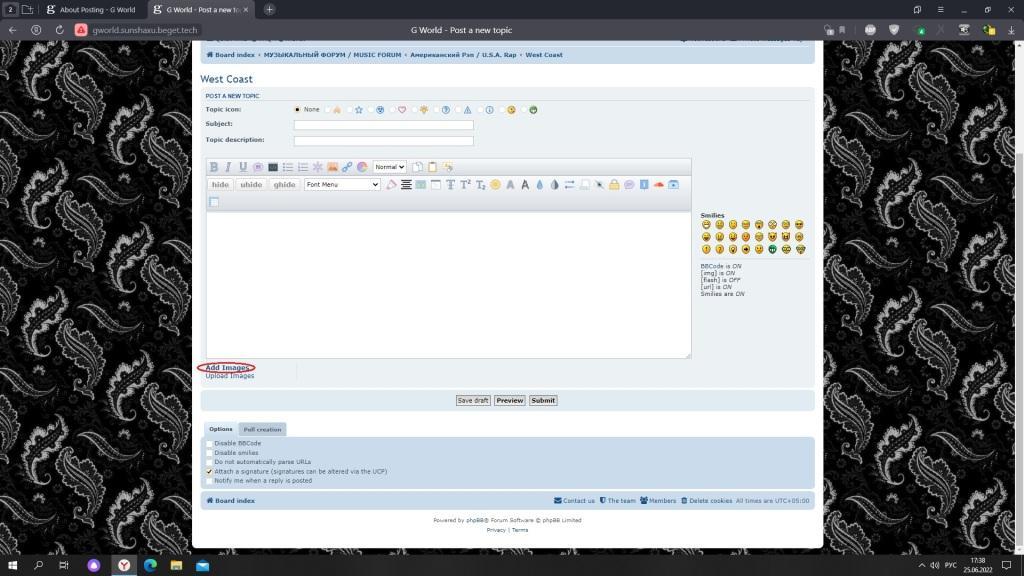
Task: Click the Preview button
Action: click(x=509, y=400)
